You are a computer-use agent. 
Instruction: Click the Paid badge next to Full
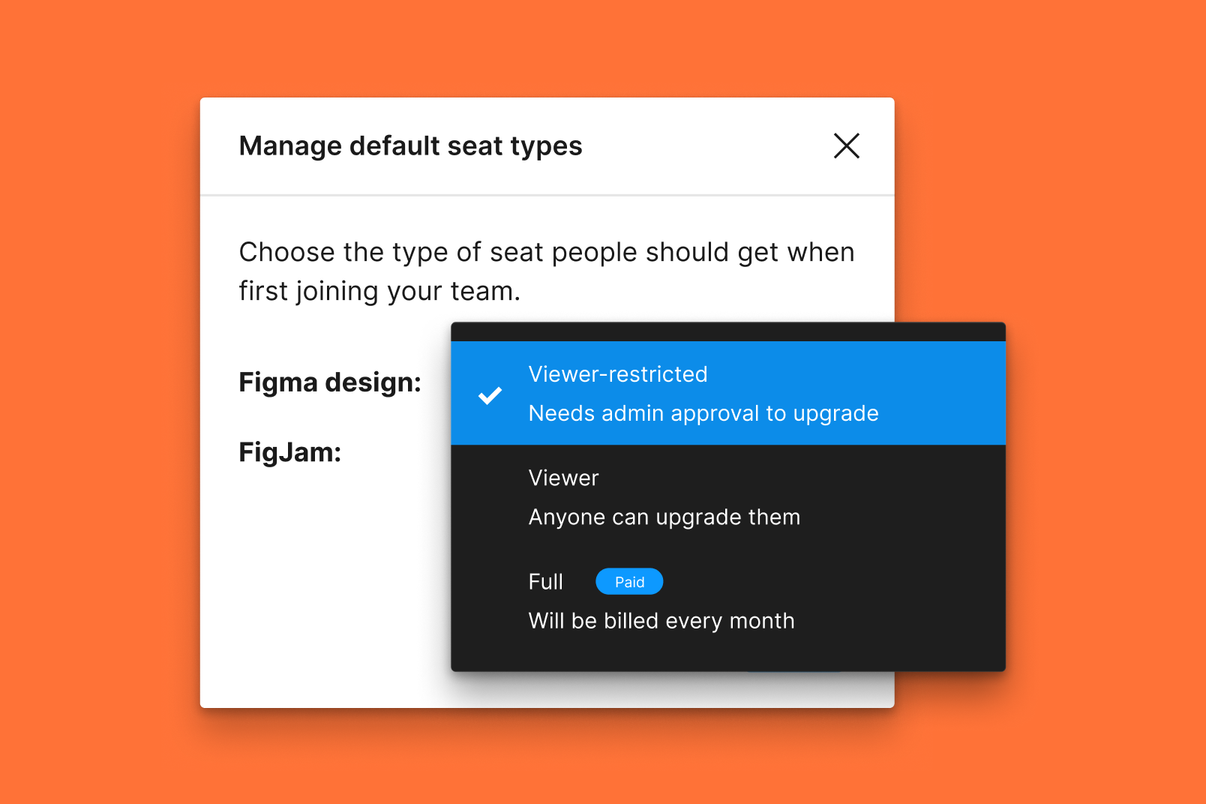click(x=629, y=582)
